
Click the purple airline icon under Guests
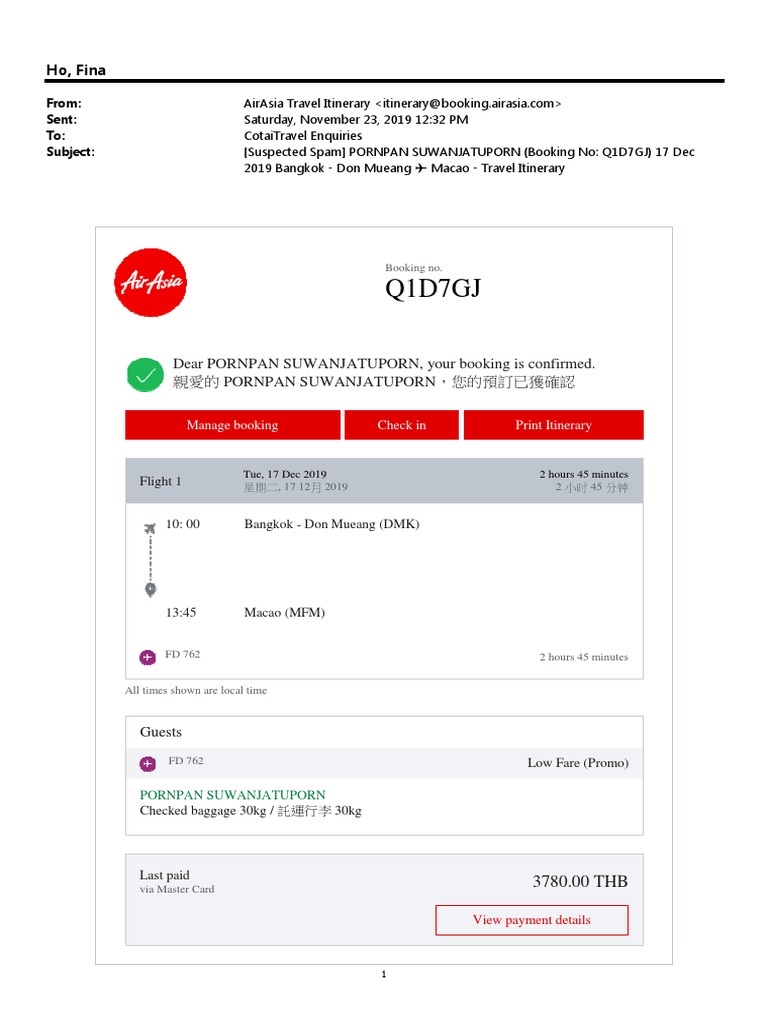(148, 764)
